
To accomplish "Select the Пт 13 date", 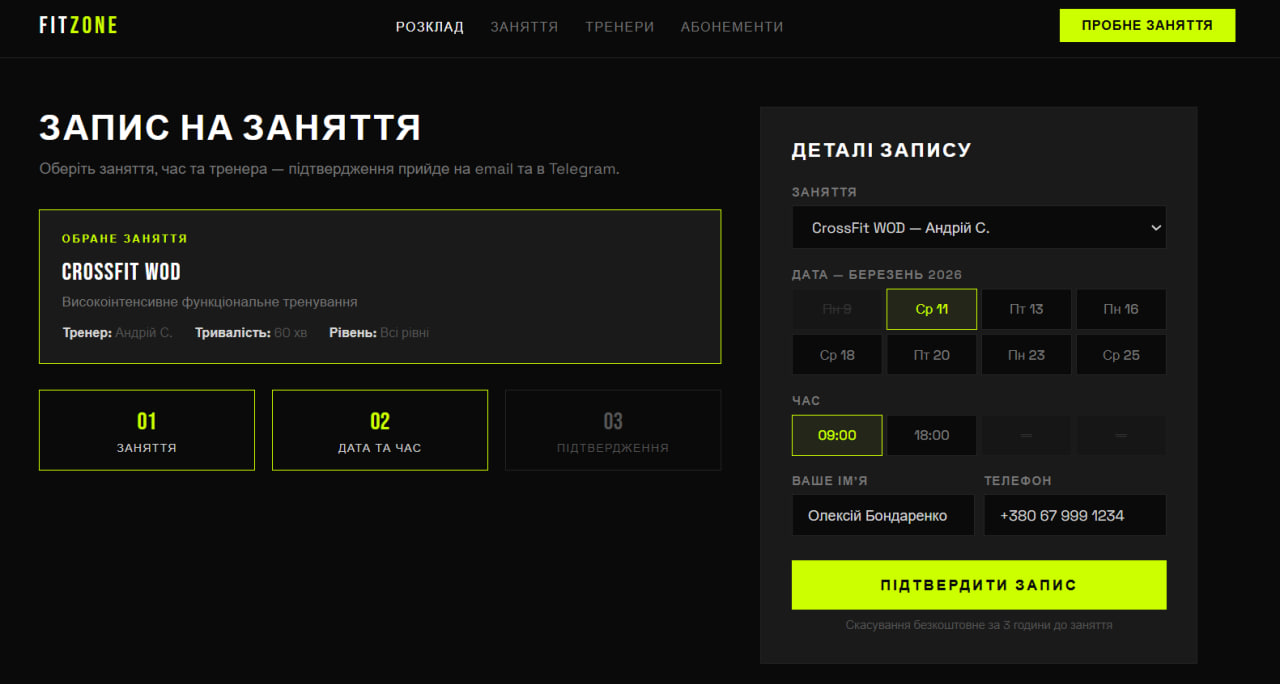I will (1026, 309).
